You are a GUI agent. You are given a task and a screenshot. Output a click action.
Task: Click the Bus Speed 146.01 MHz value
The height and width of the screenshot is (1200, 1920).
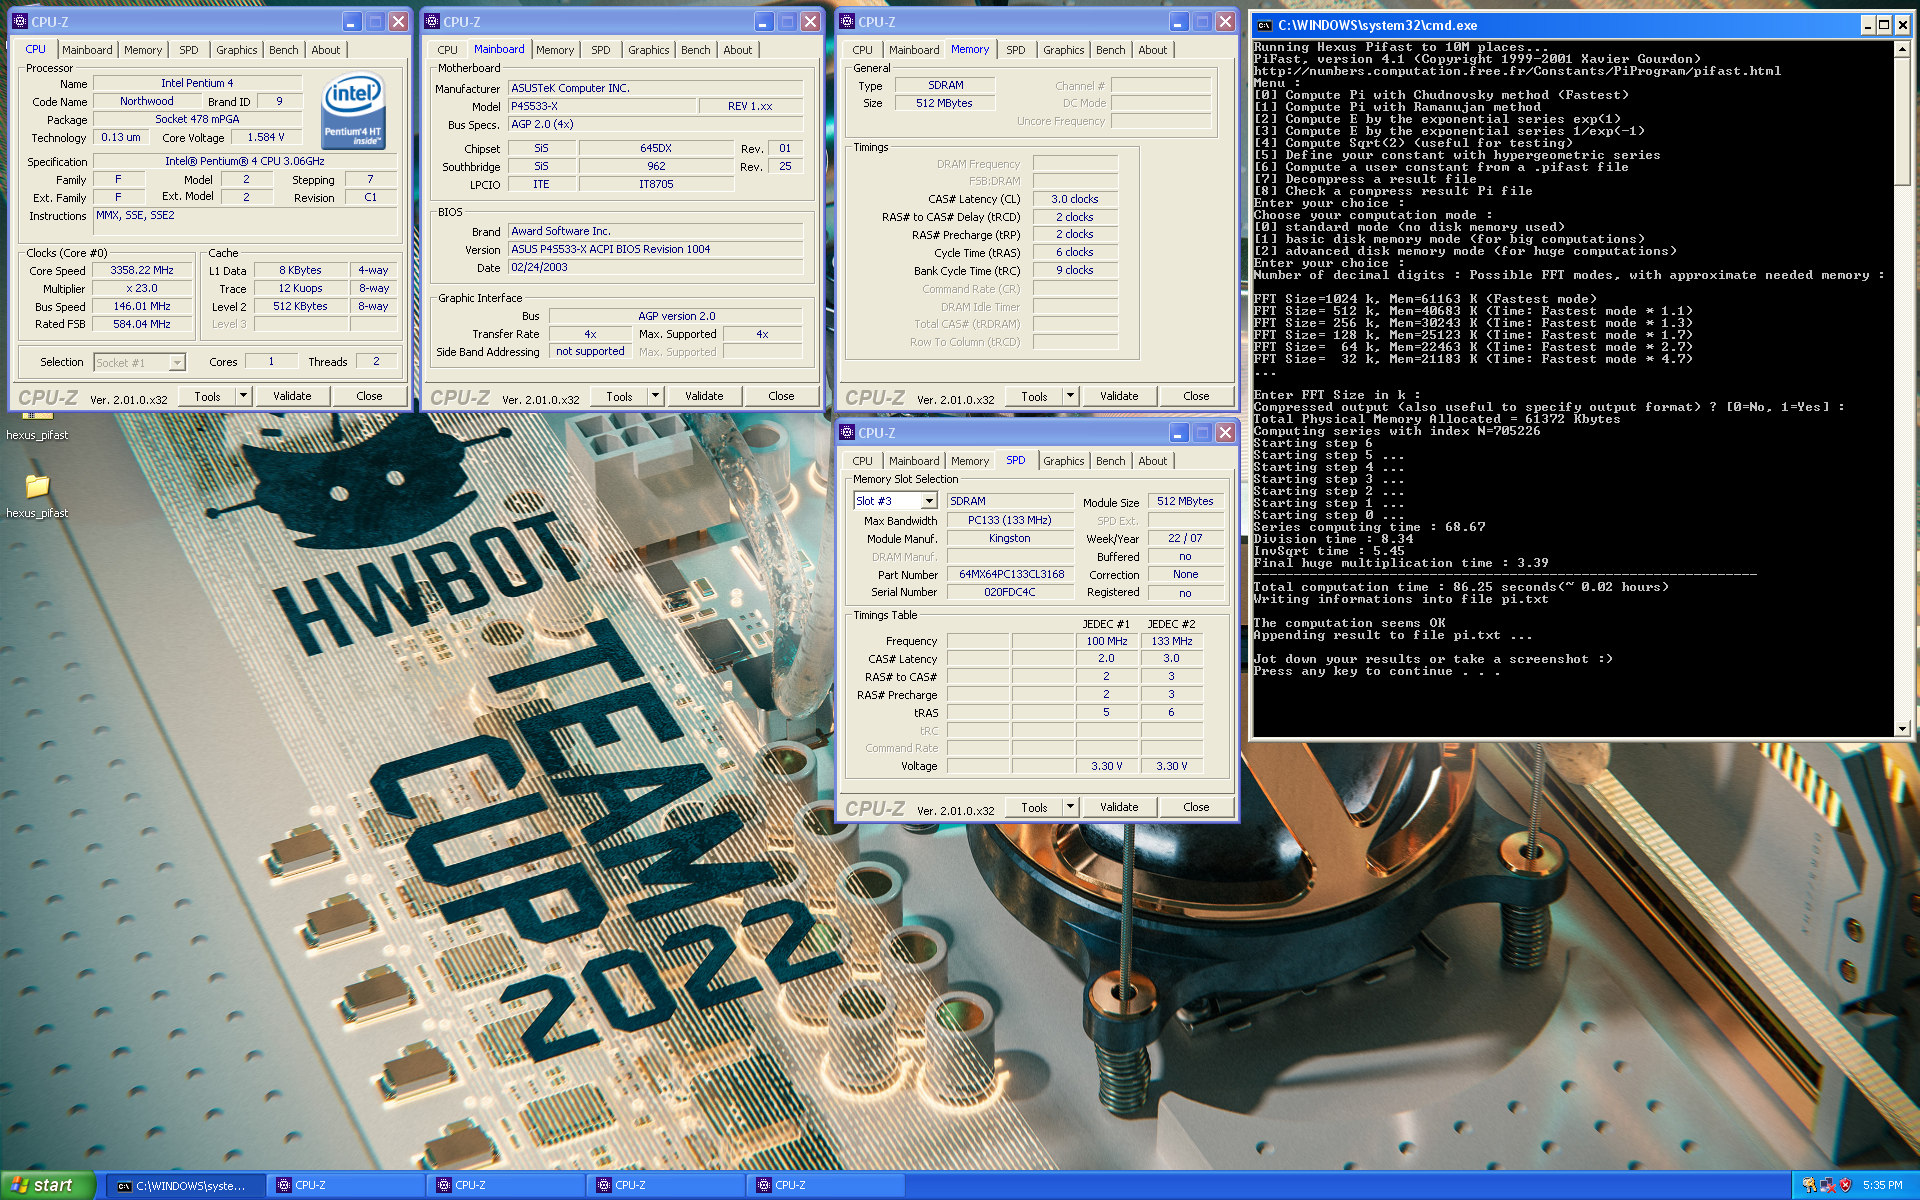[x=142, y=307]
